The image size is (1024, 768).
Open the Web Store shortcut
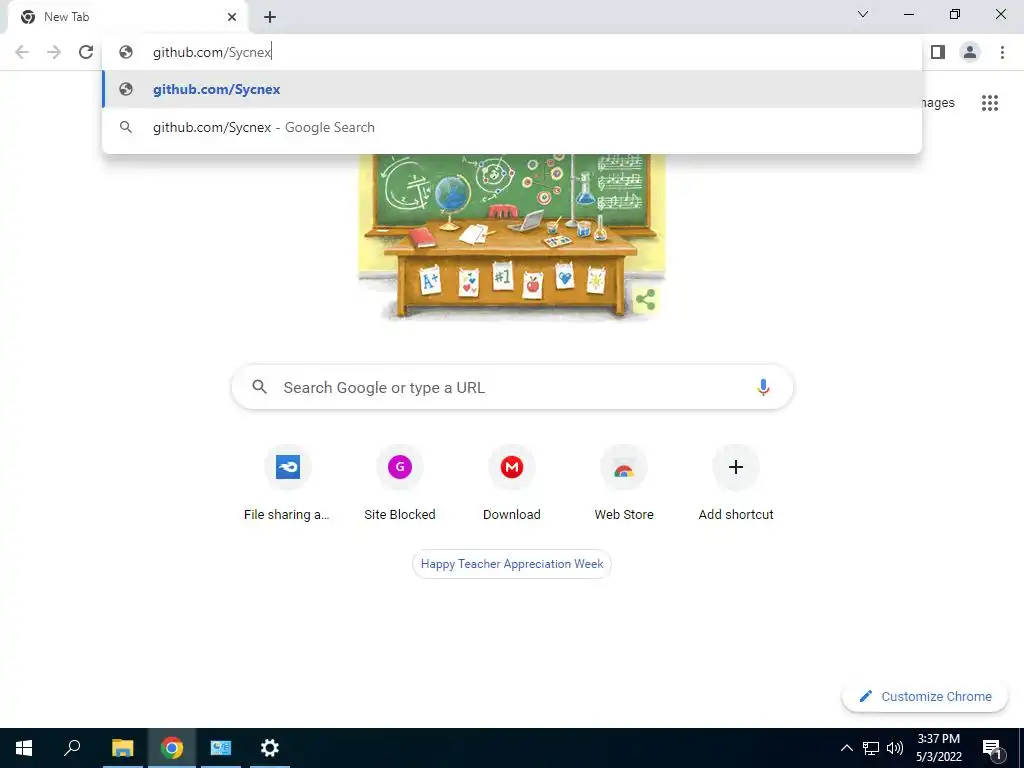[x=624, y=484]
